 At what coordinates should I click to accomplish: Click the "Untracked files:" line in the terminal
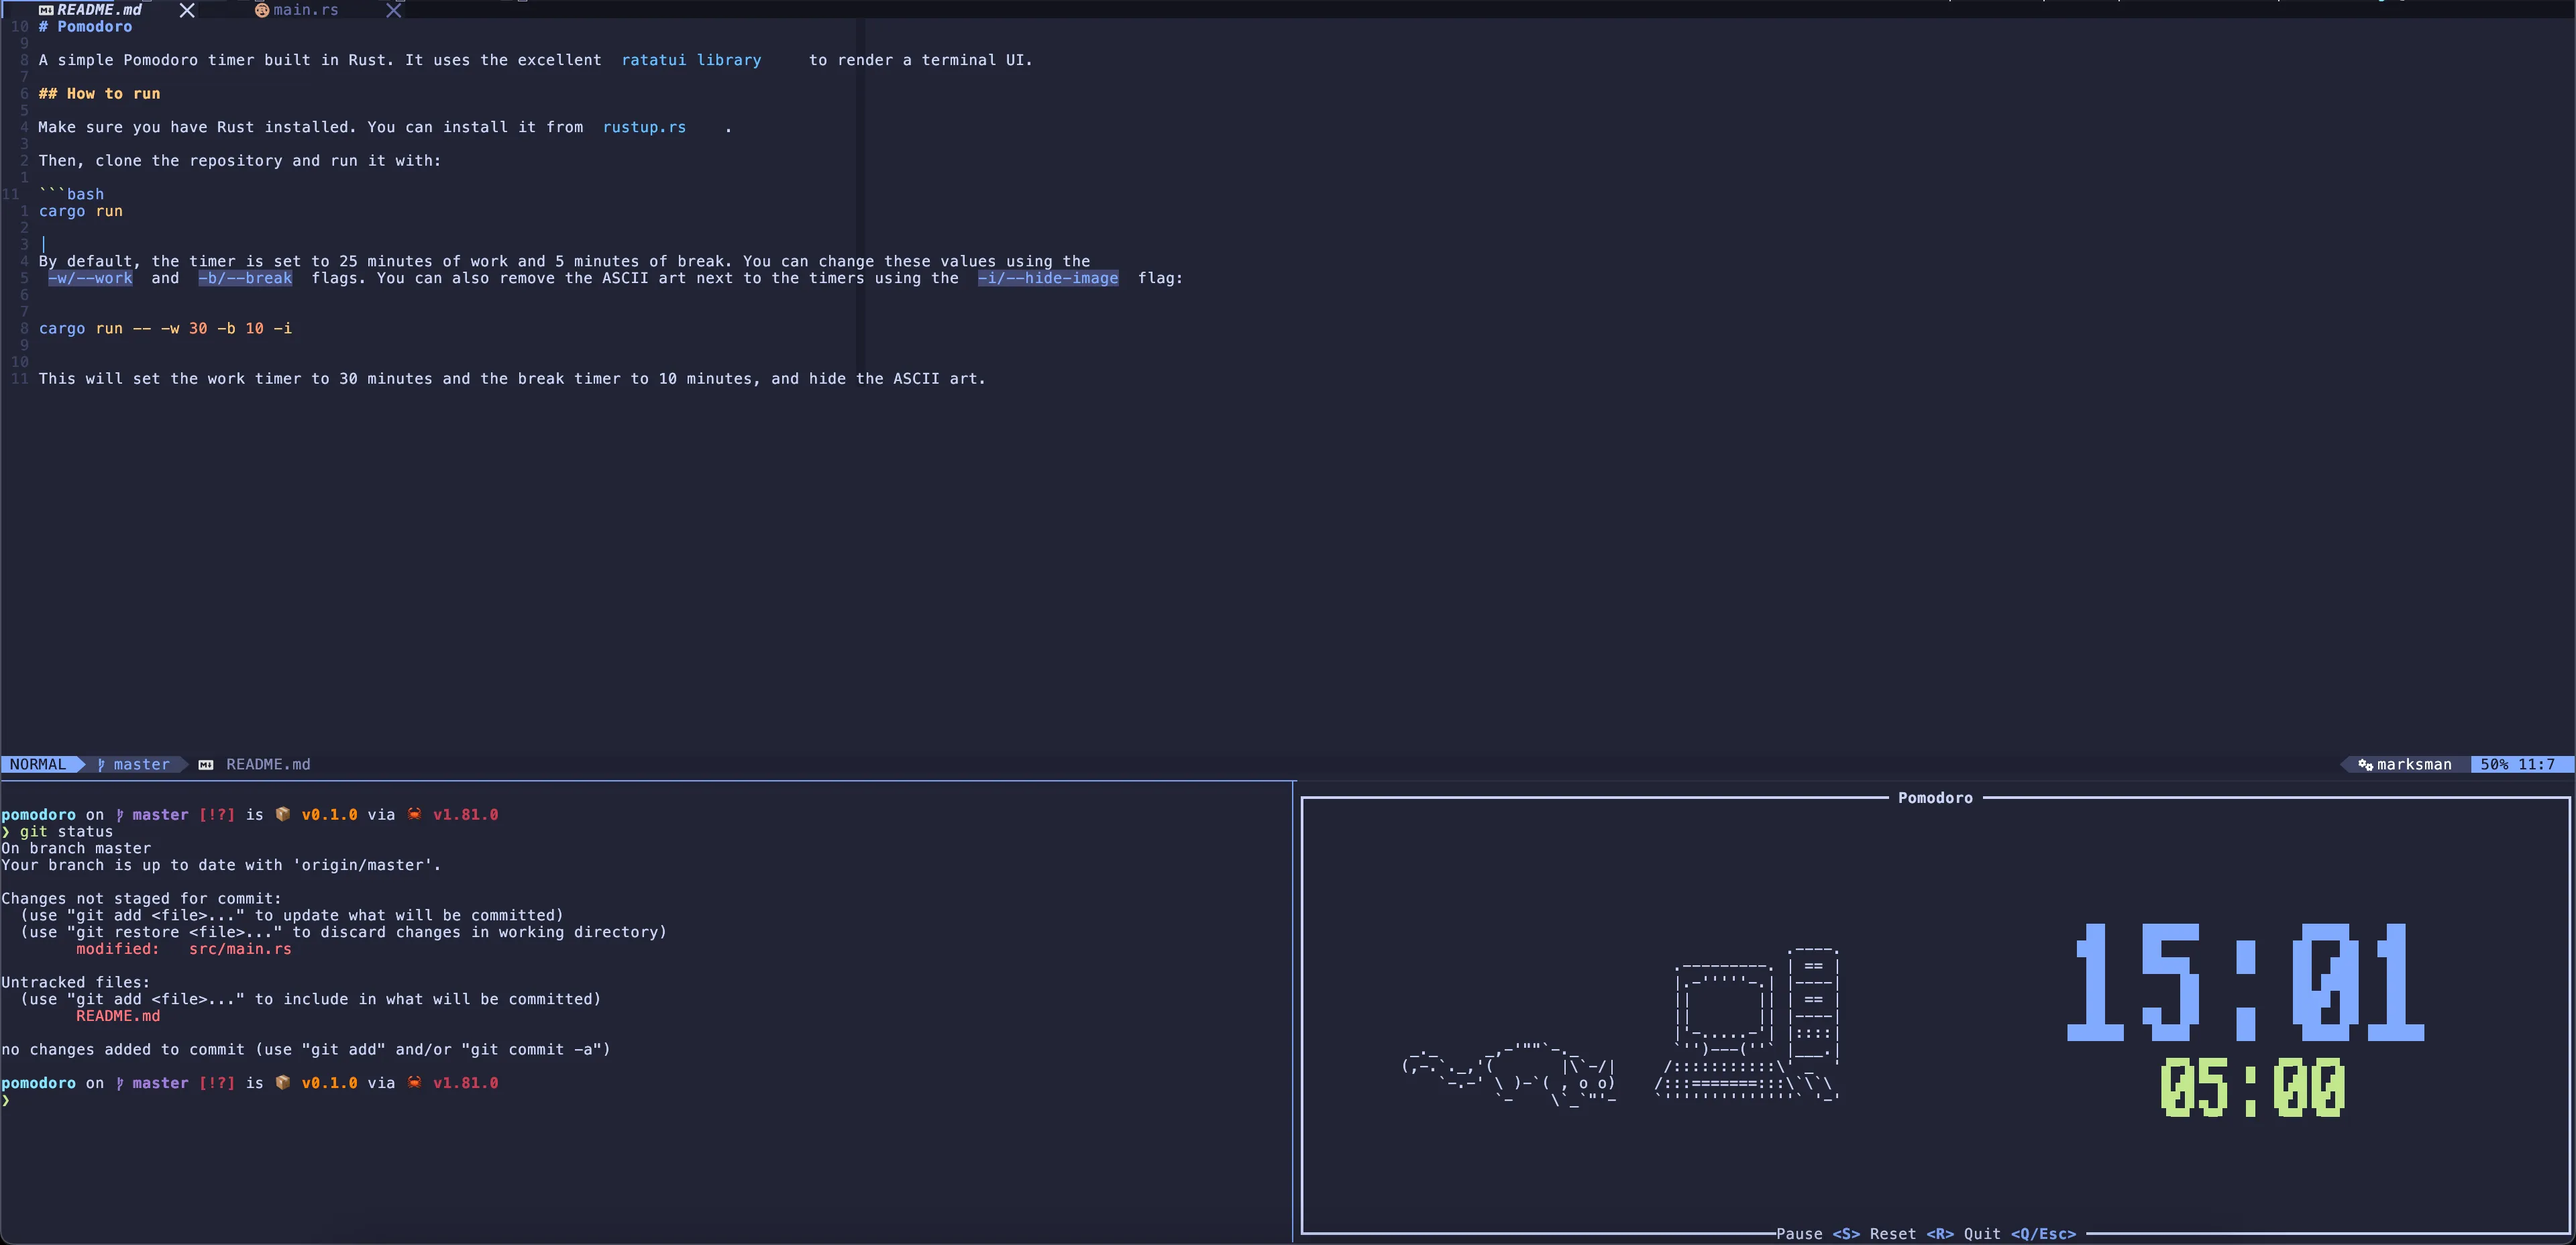(75, 982)
